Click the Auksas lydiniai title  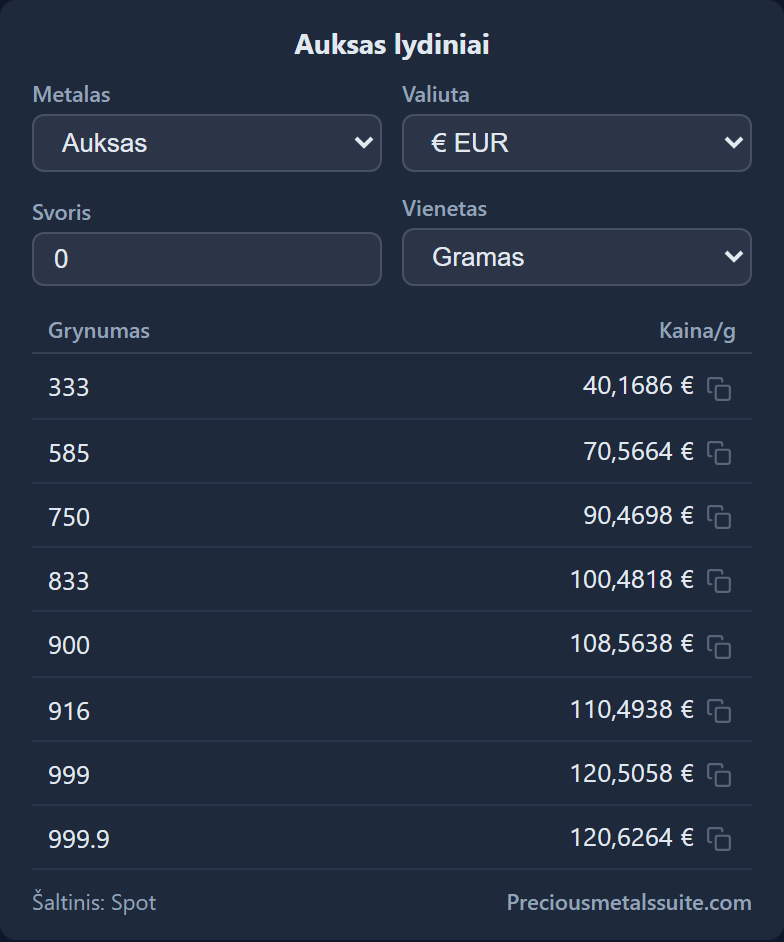pyautogui.click(x=392, y=45)
